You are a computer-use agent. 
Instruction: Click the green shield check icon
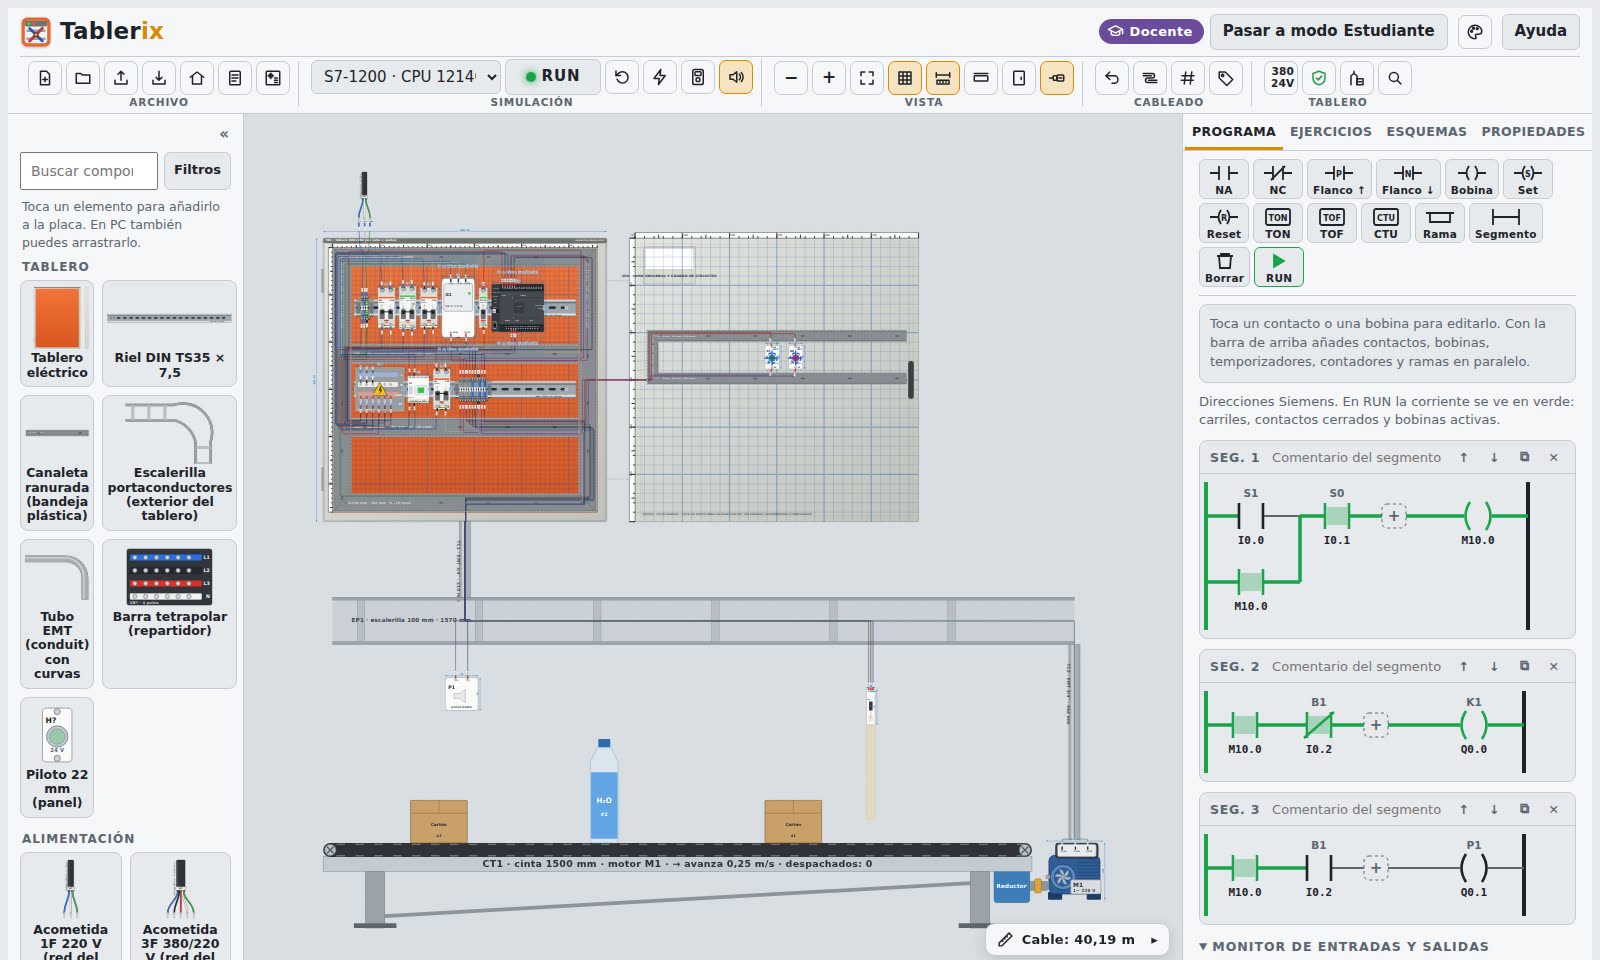(1319, 78)
